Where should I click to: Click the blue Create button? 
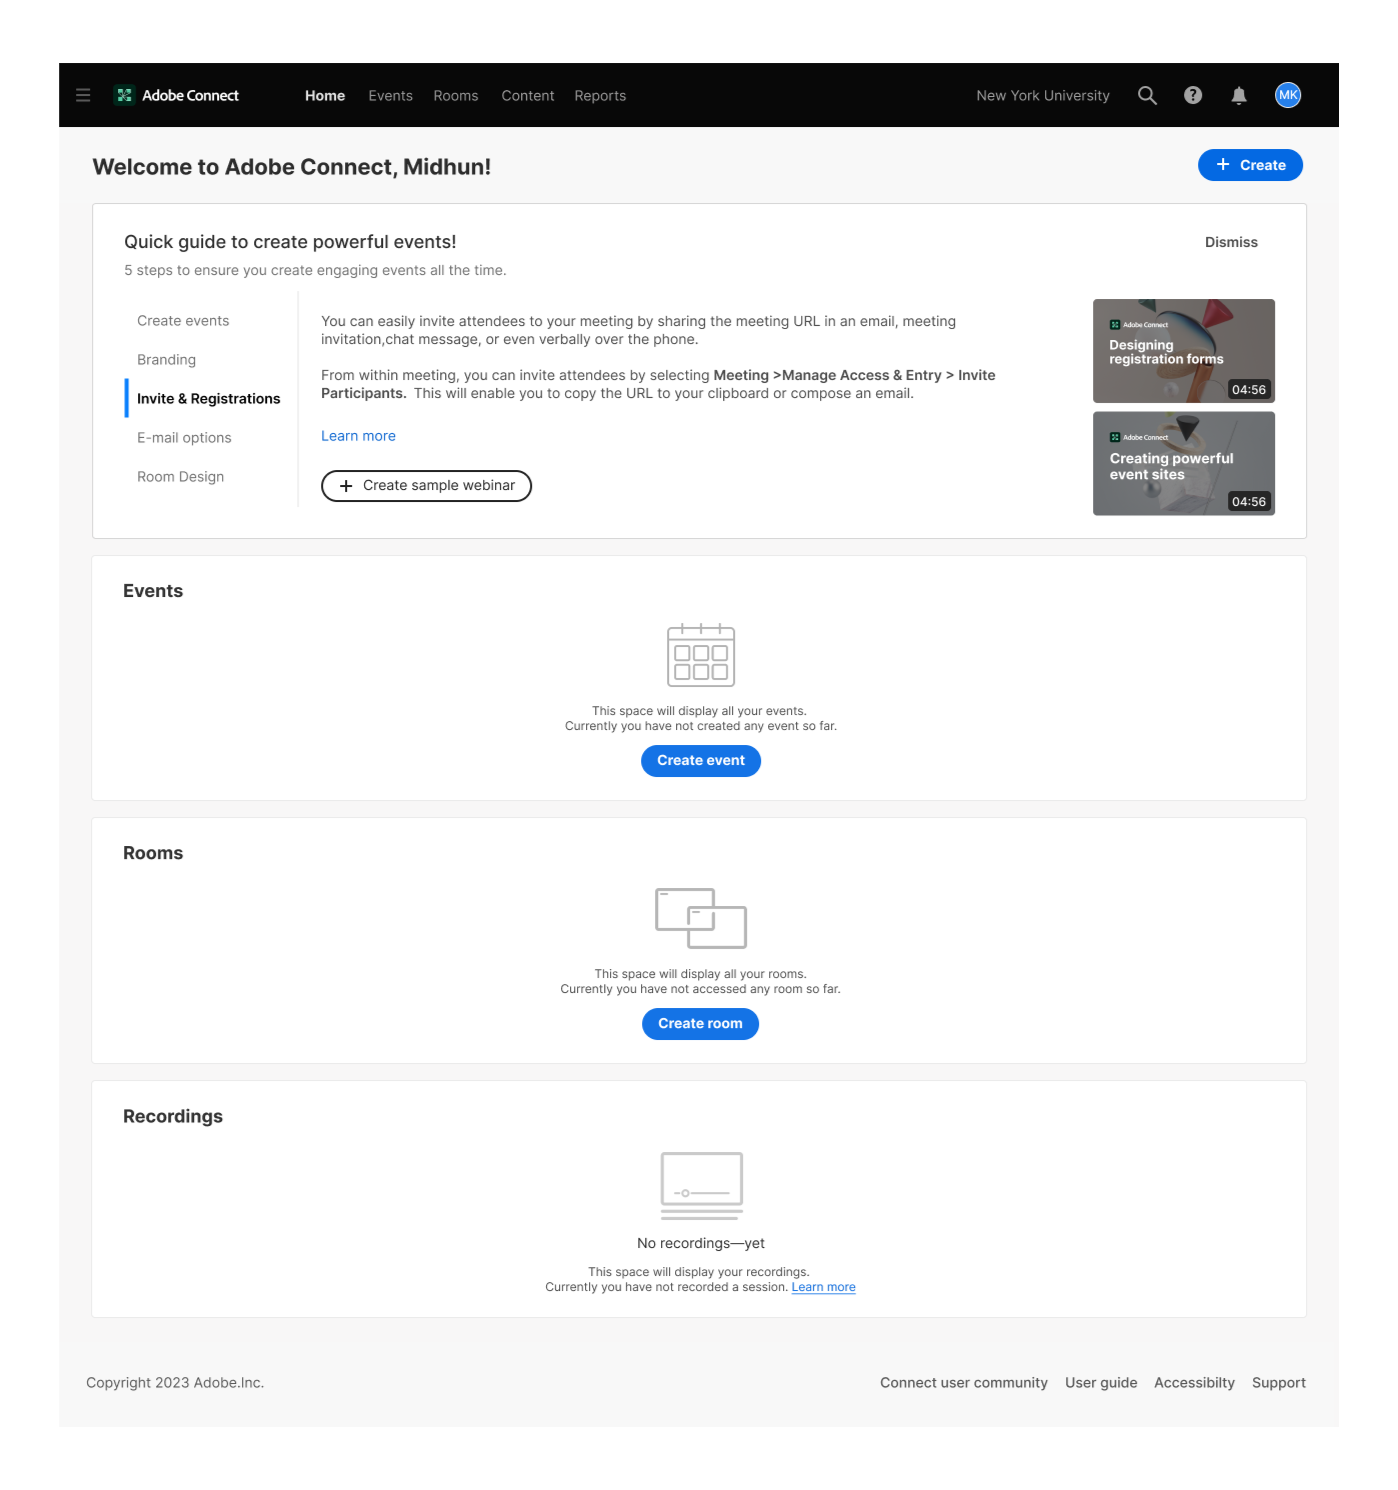click(x=1250, y=165)
